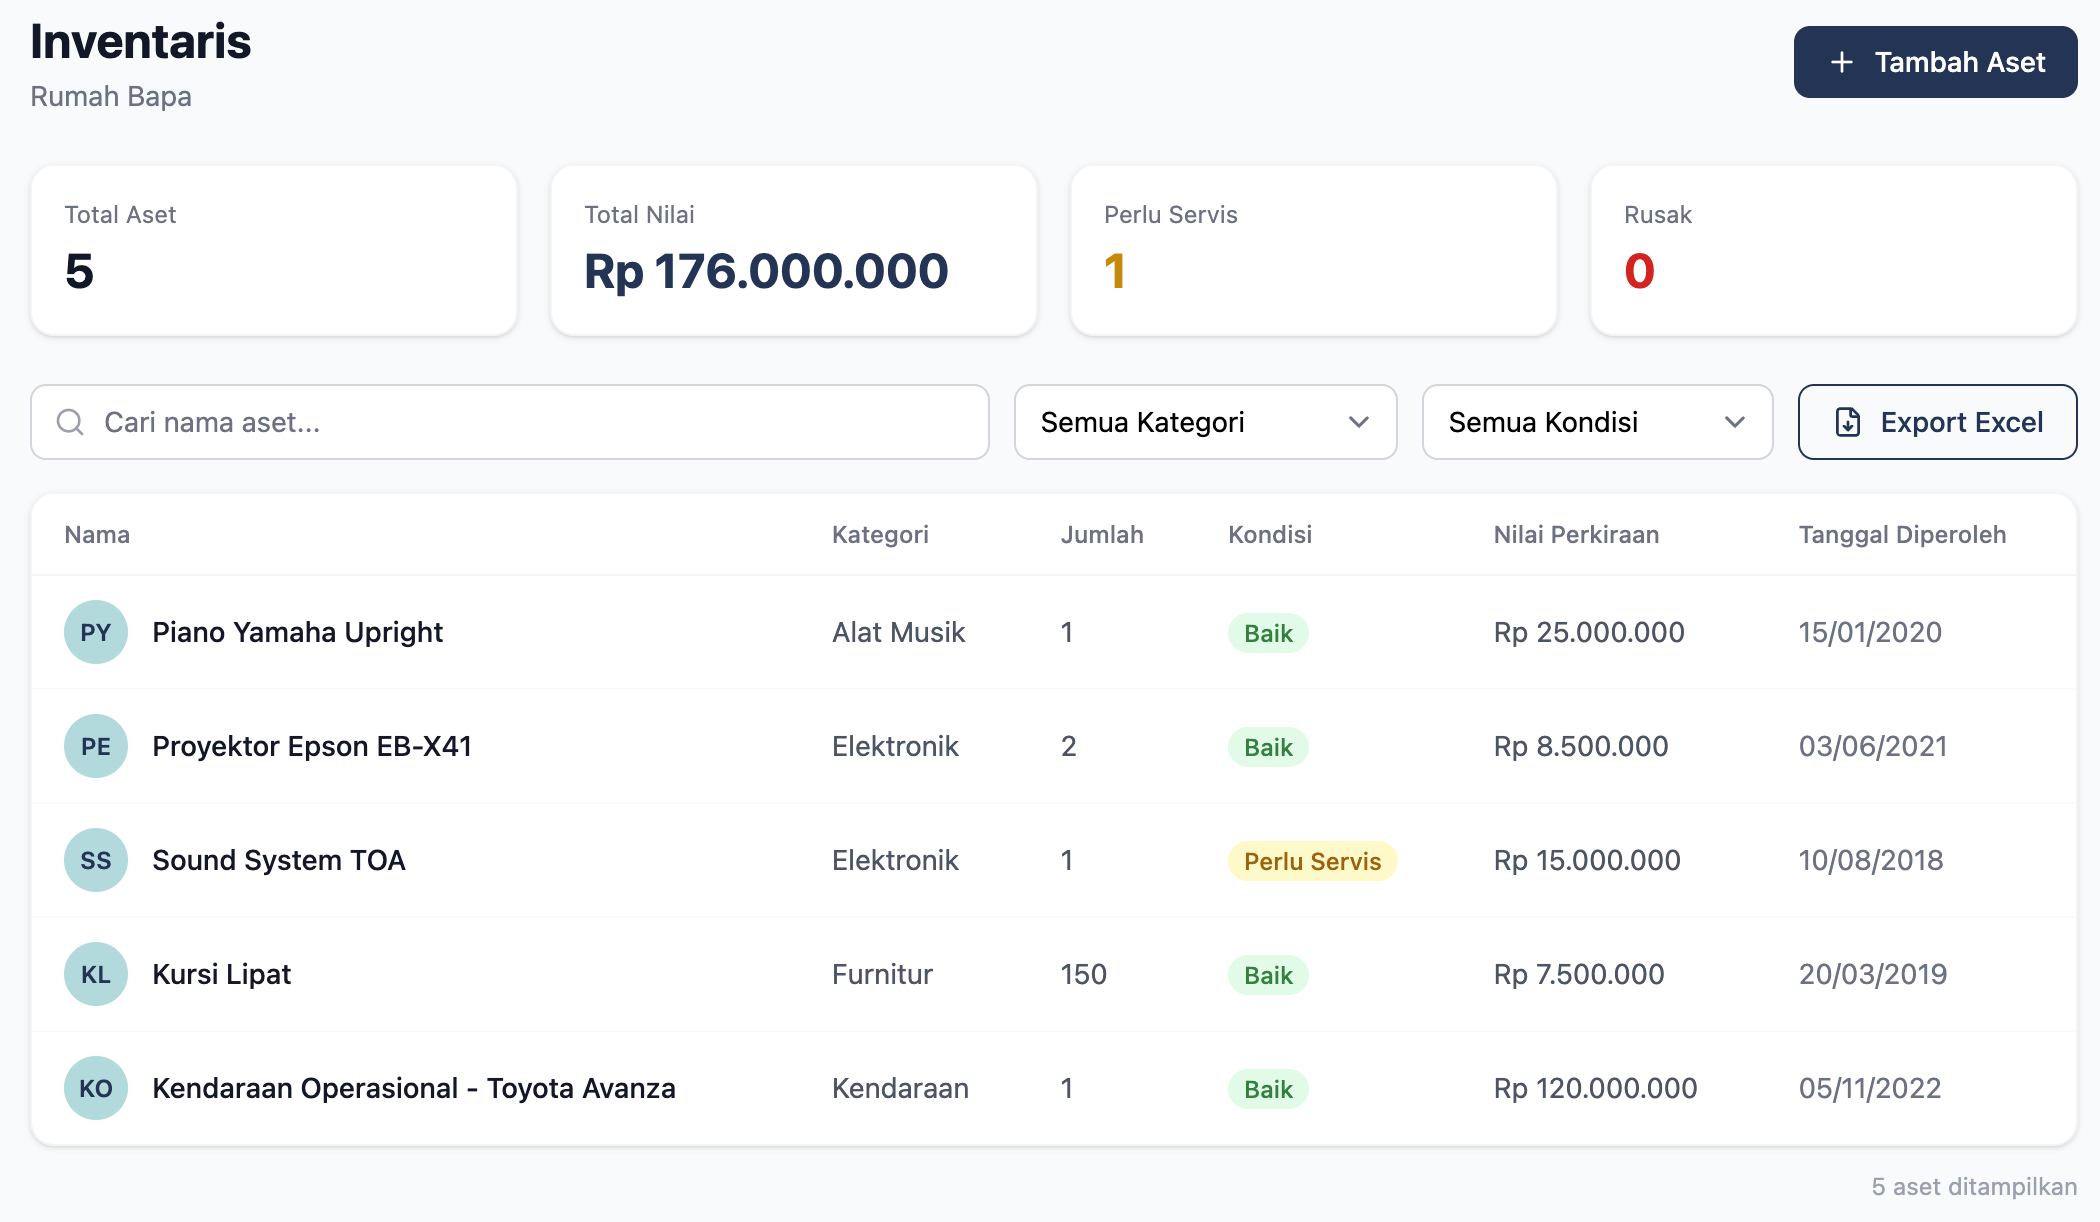Click the Inventaris page title
Image resolution: width=2100 pixels, height=1222 pixels.
click(x=140, y=41)
